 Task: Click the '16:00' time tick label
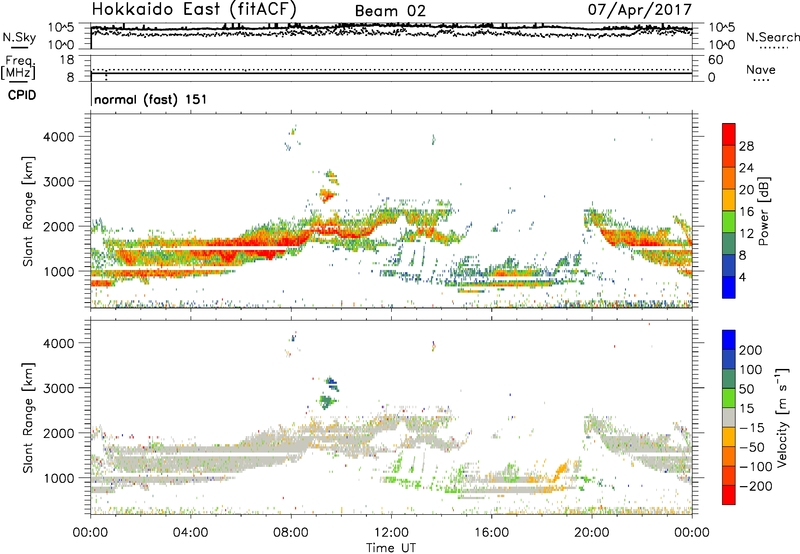[x=491, y=533]
